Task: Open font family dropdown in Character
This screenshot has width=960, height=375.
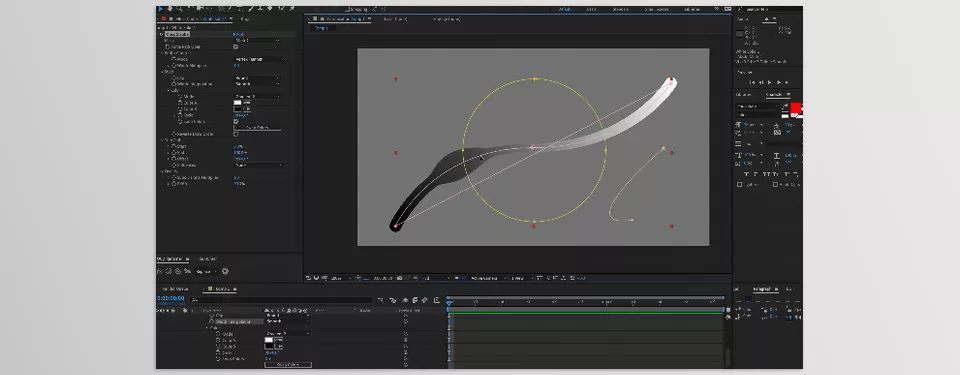Action: (x=758, y=106)
